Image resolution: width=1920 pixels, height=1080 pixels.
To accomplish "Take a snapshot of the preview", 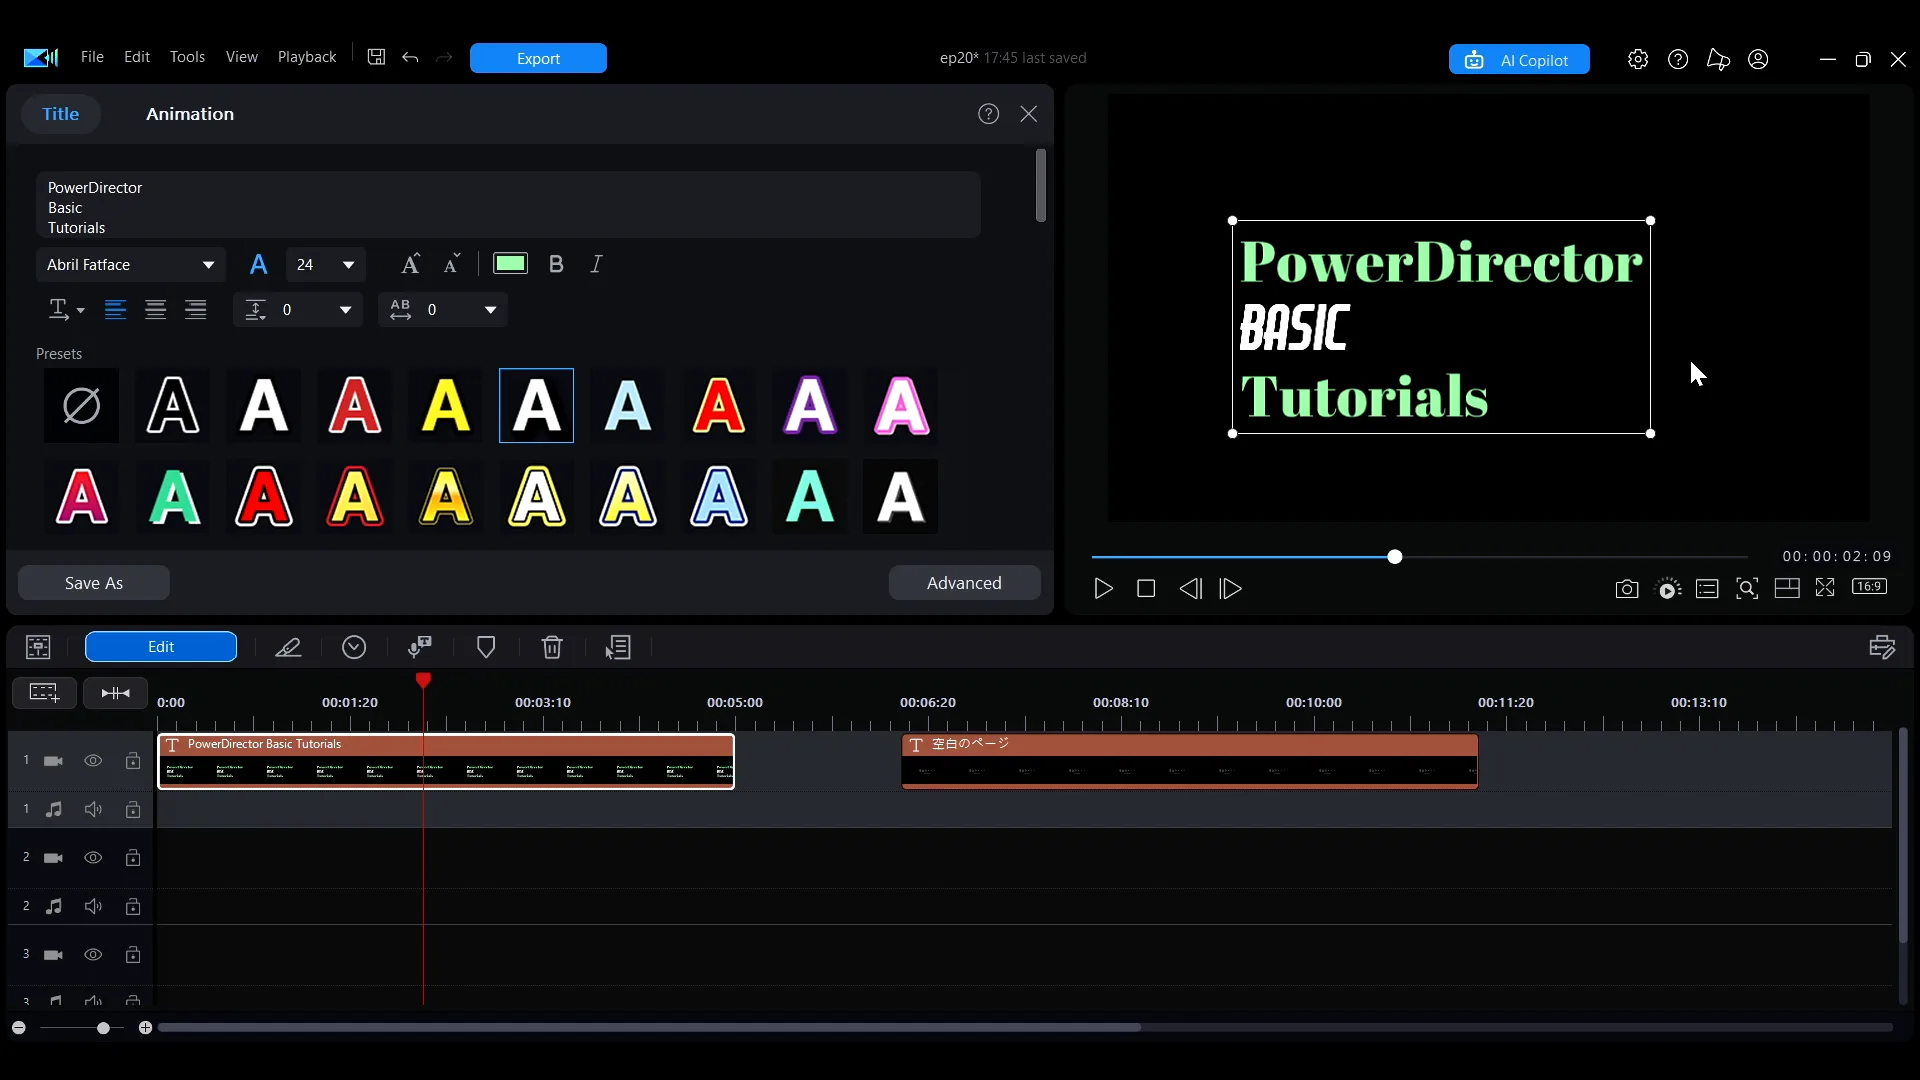I will (x=1627, y=589).
